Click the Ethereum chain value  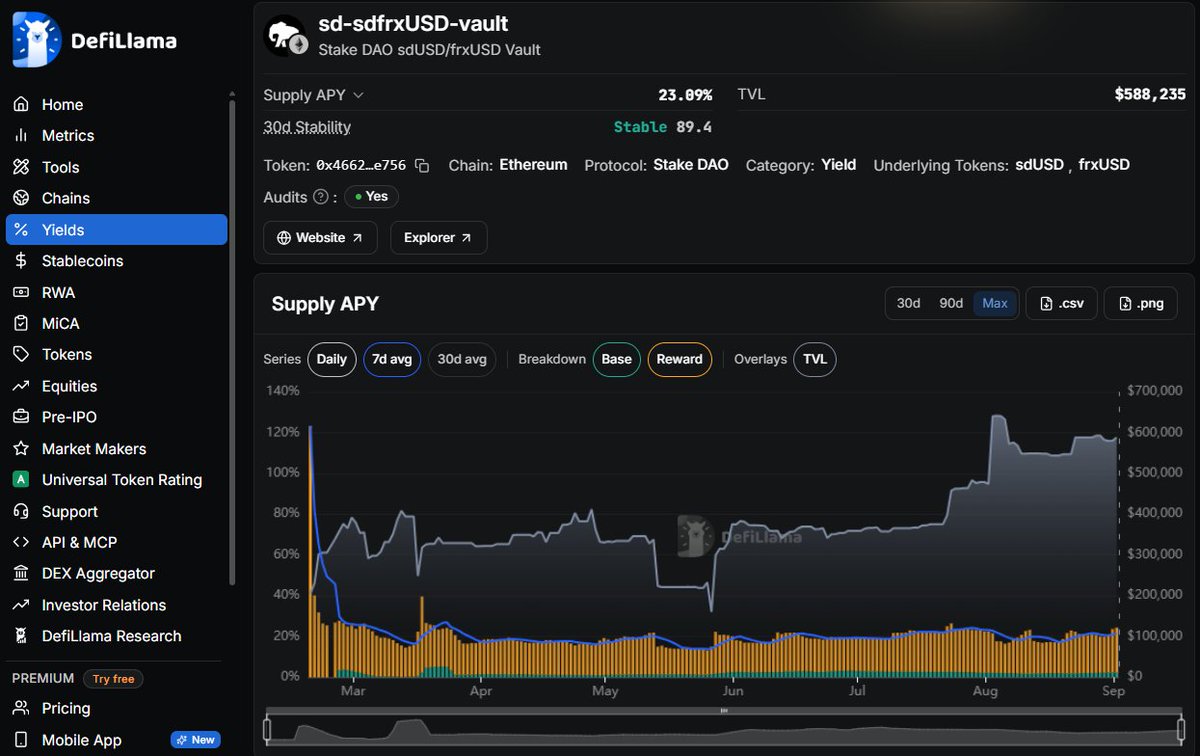click(533, 165)
